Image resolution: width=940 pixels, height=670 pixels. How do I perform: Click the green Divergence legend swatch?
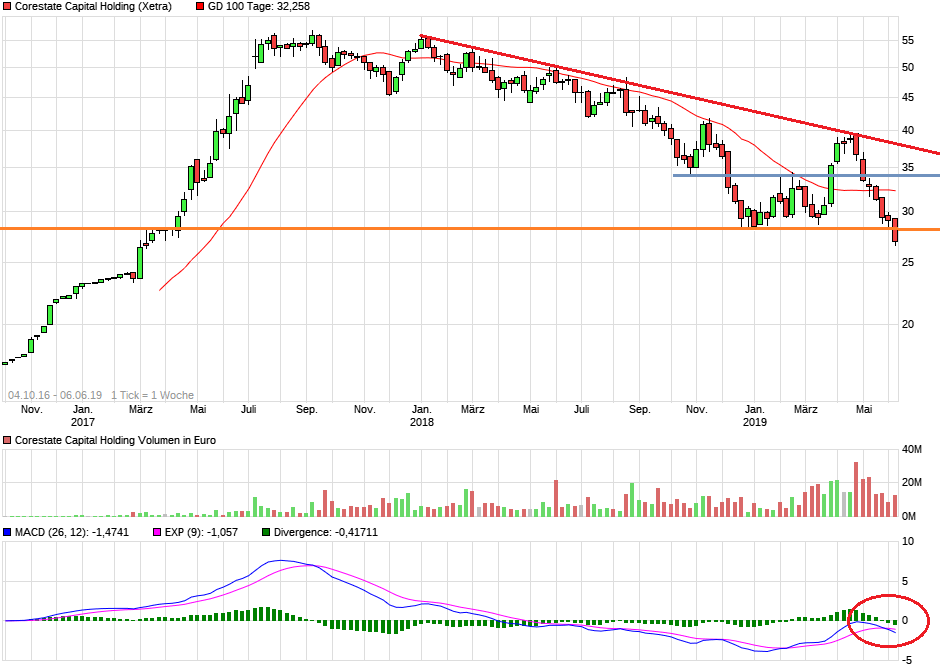266,532
